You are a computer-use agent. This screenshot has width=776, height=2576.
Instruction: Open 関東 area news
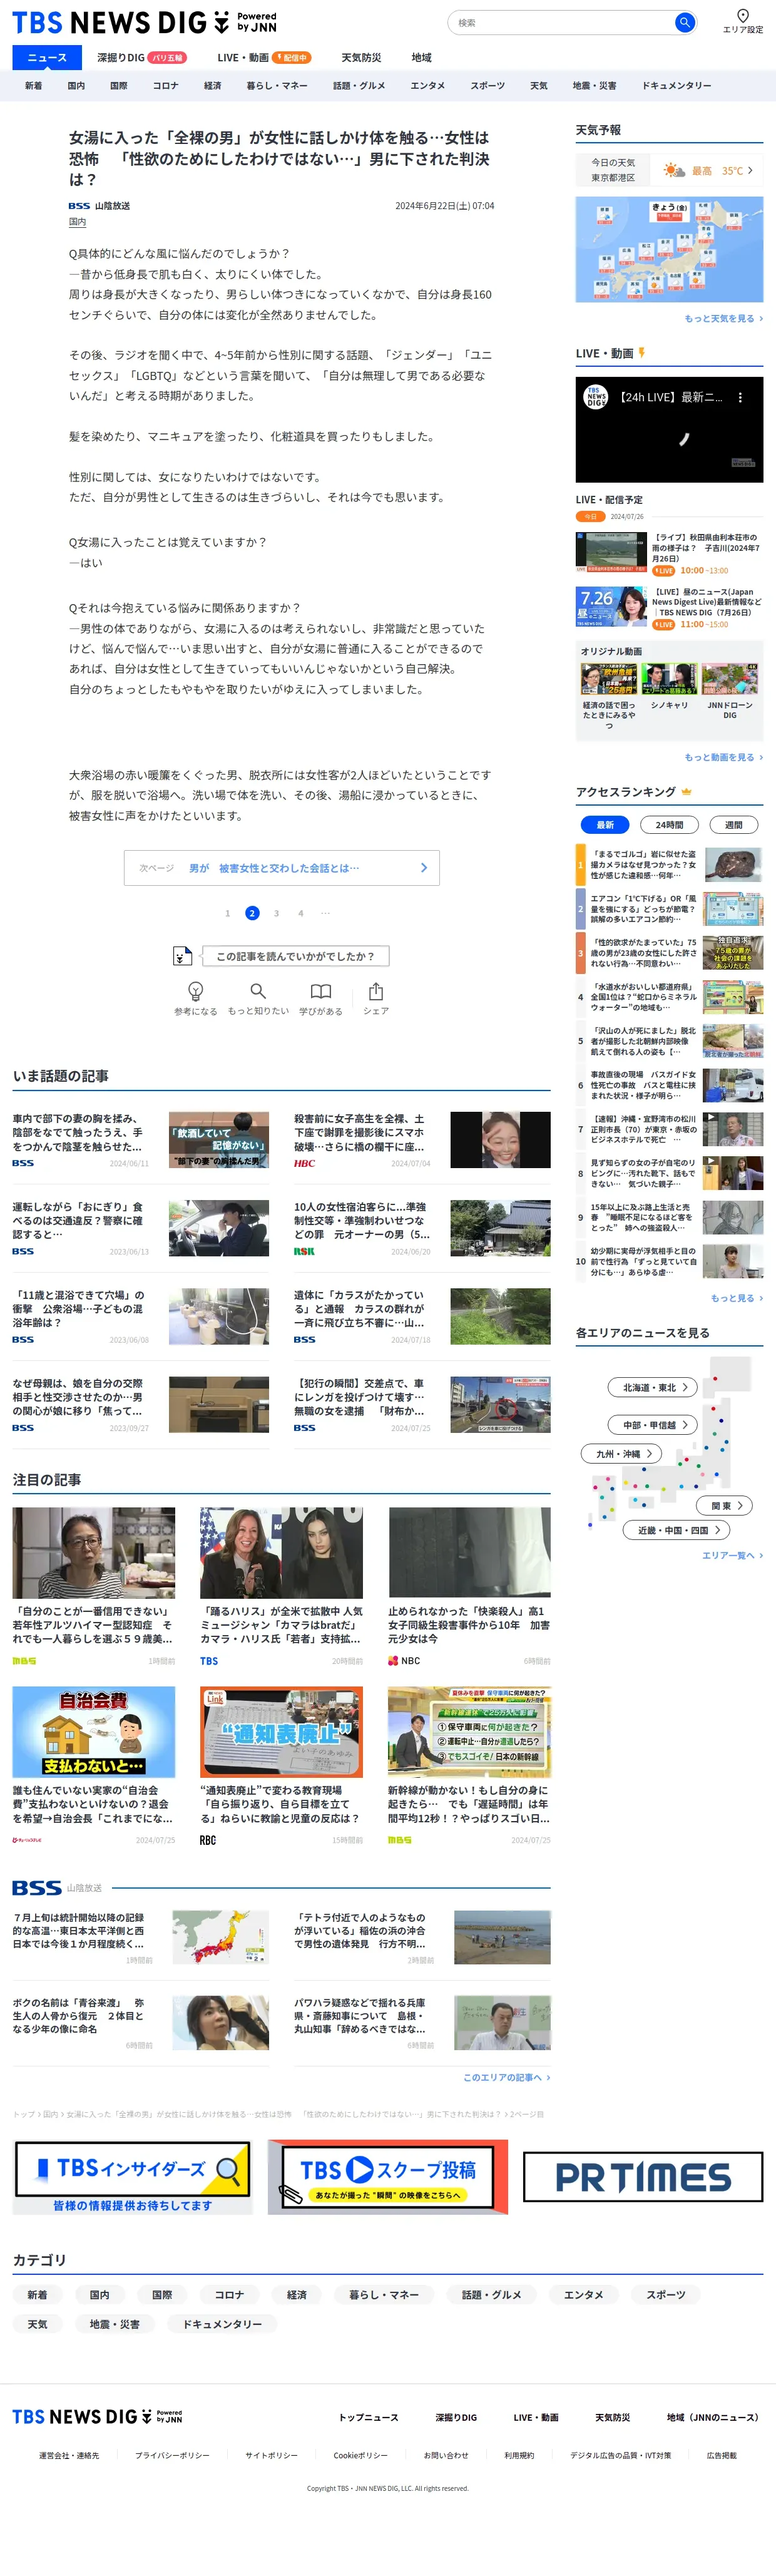point(725,1505)
